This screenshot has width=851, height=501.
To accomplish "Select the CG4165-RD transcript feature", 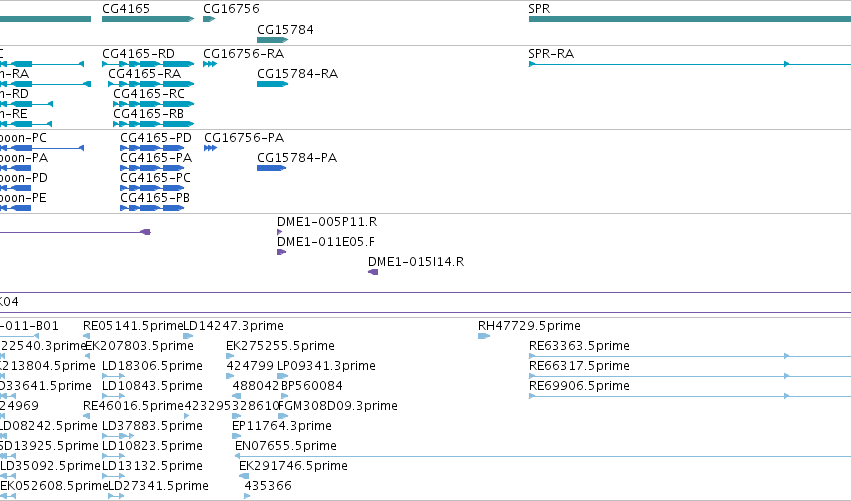I will [148, 64].
